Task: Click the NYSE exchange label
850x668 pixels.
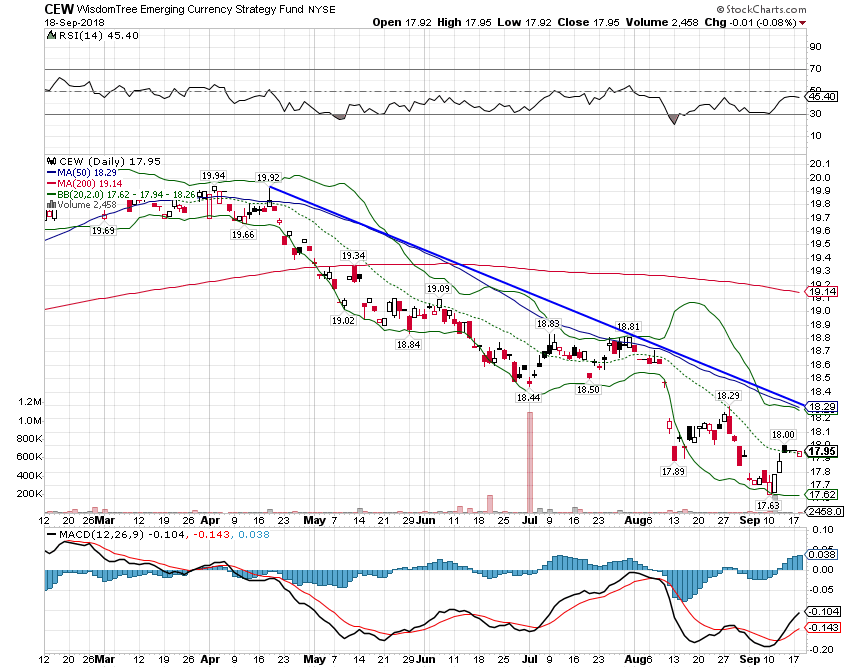Action: [322, 10]
